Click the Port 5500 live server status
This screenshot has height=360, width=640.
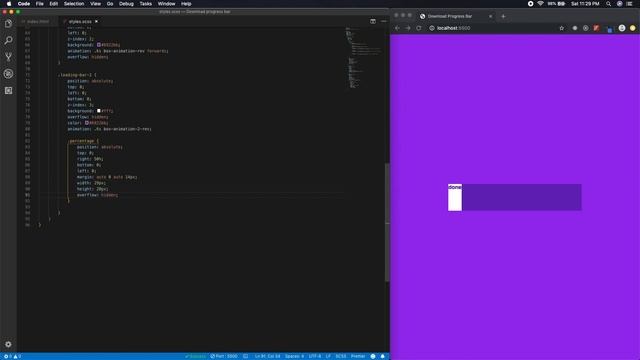[x=224, y=356]
